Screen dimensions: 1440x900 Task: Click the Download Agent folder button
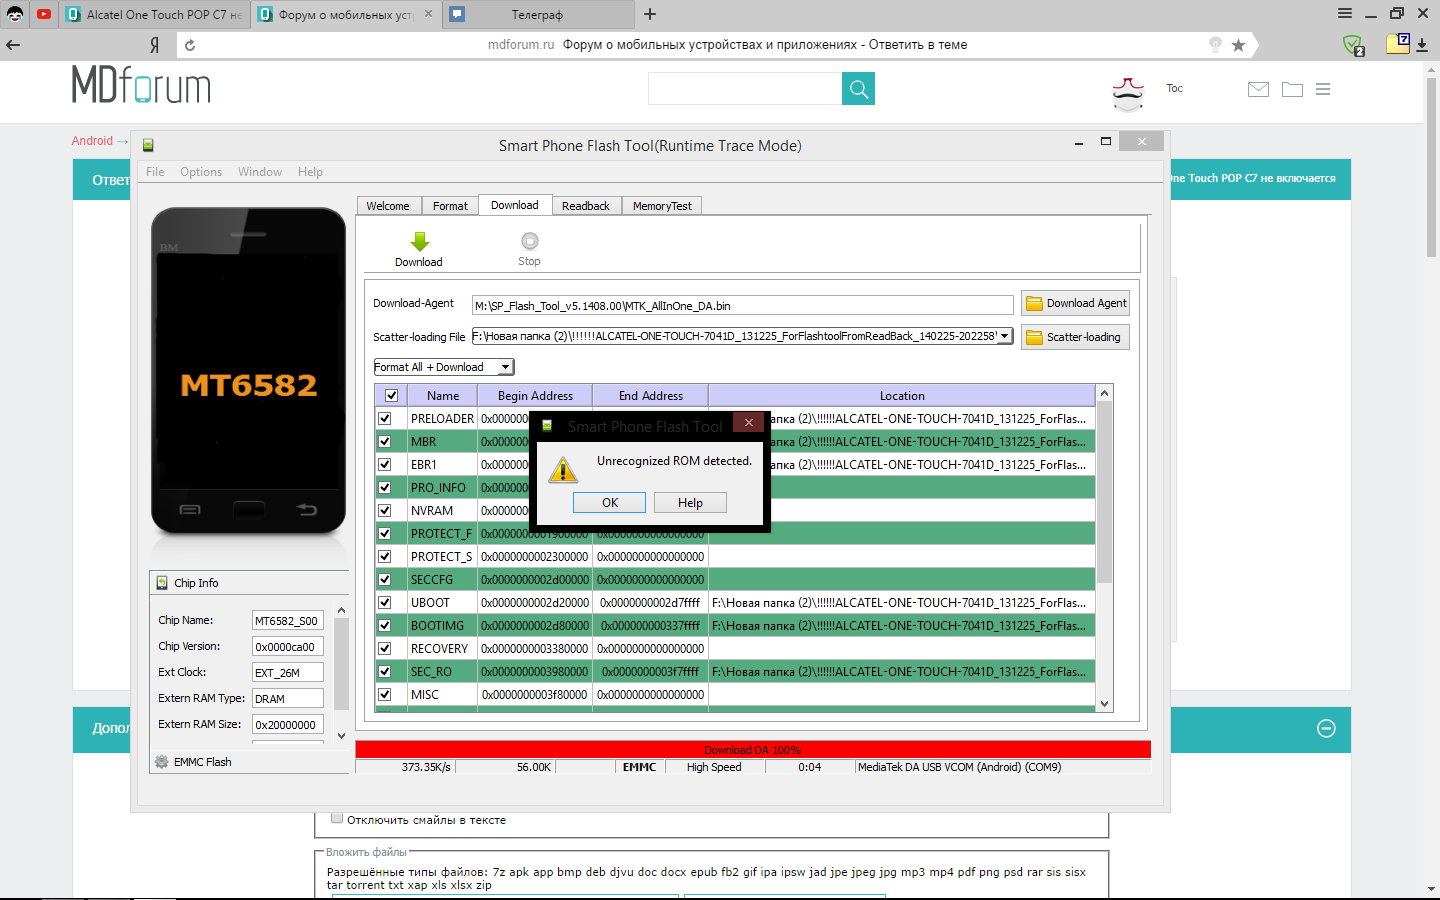(1075, 304)
